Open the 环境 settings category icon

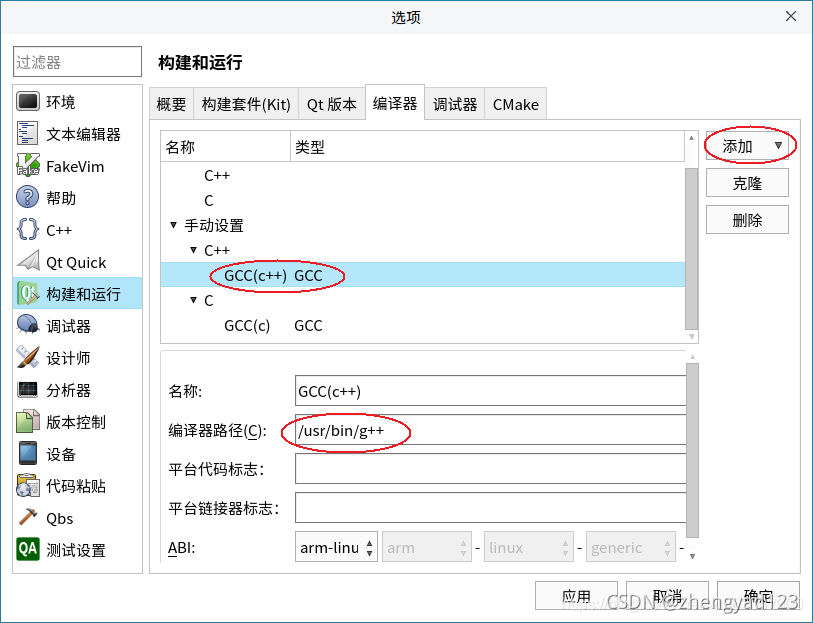(27, 102)
